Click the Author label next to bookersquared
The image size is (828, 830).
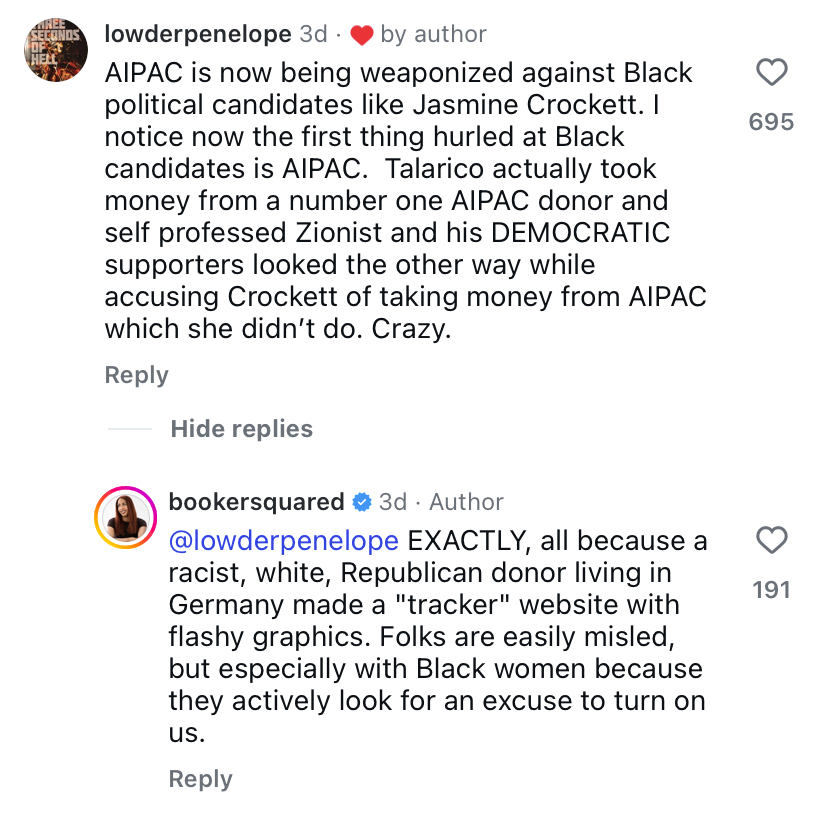pyautogui.click(x=466, y=502)
